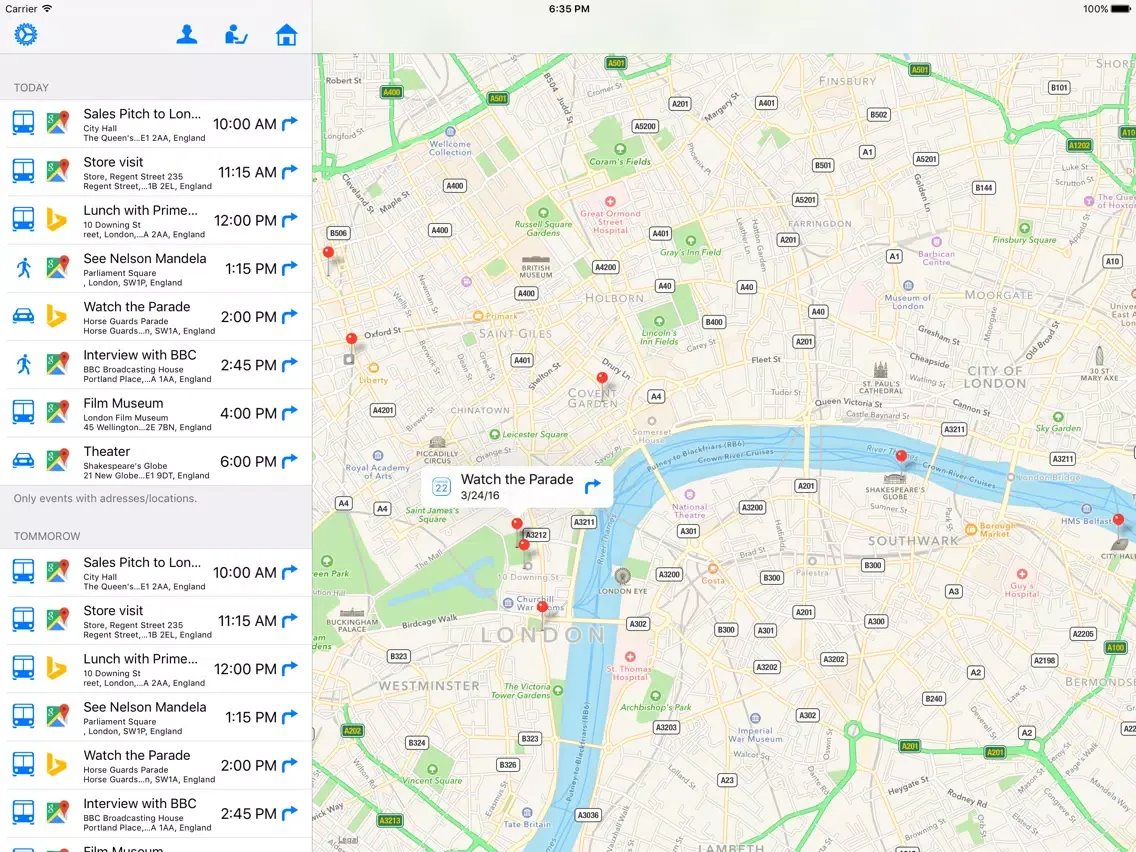
Task: Tap Google Maps icon for today's Interview with BBC
Action: point(57,364)
